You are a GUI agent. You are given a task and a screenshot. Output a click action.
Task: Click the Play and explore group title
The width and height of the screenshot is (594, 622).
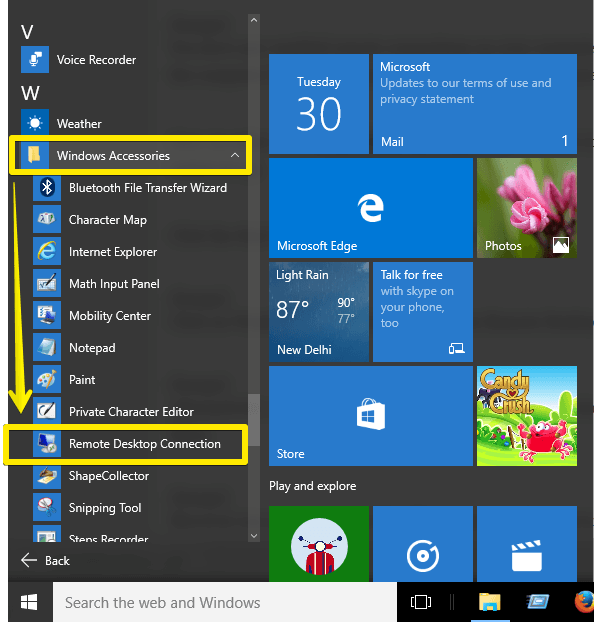point(313,486)
